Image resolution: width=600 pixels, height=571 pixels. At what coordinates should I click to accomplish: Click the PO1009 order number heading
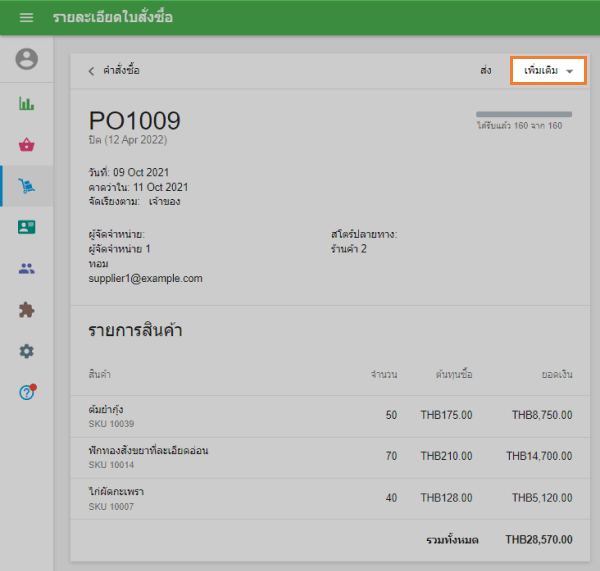coord(135,121)
